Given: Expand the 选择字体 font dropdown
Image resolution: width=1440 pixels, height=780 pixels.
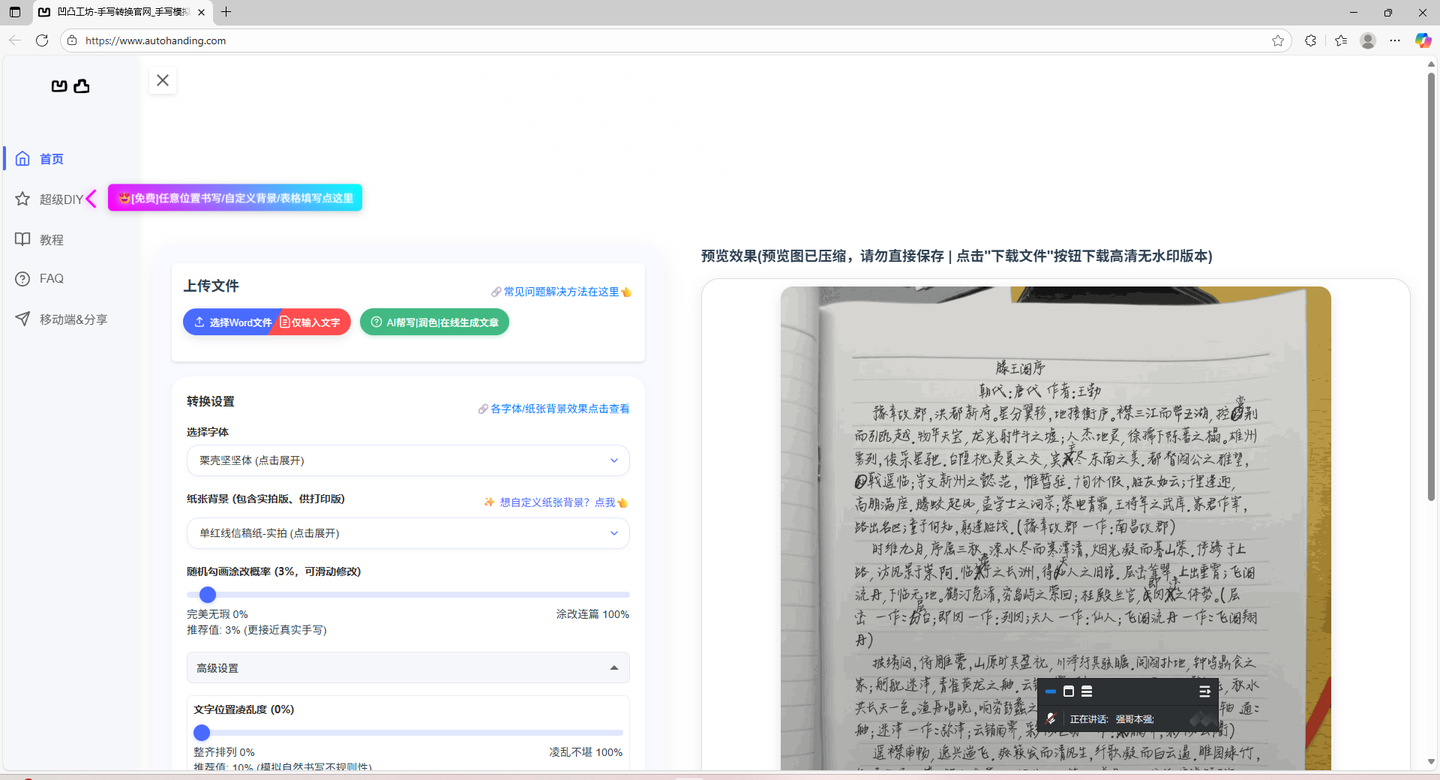Looking at the screenshot, I should 408,460.
